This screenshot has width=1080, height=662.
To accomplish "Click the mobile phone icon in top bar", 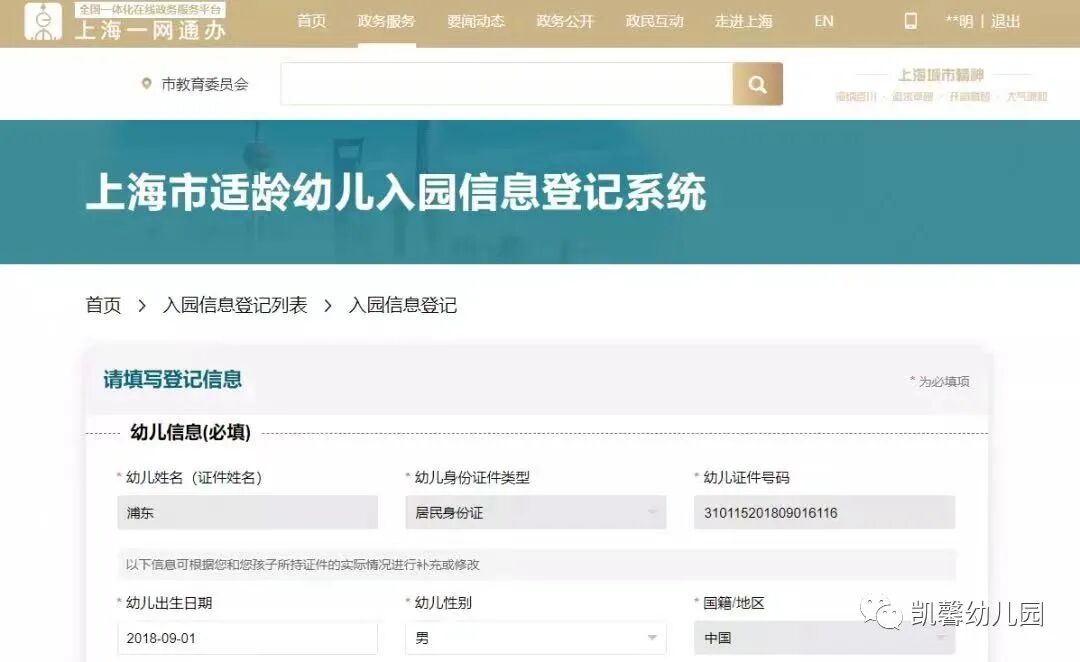I will [911, 20].
